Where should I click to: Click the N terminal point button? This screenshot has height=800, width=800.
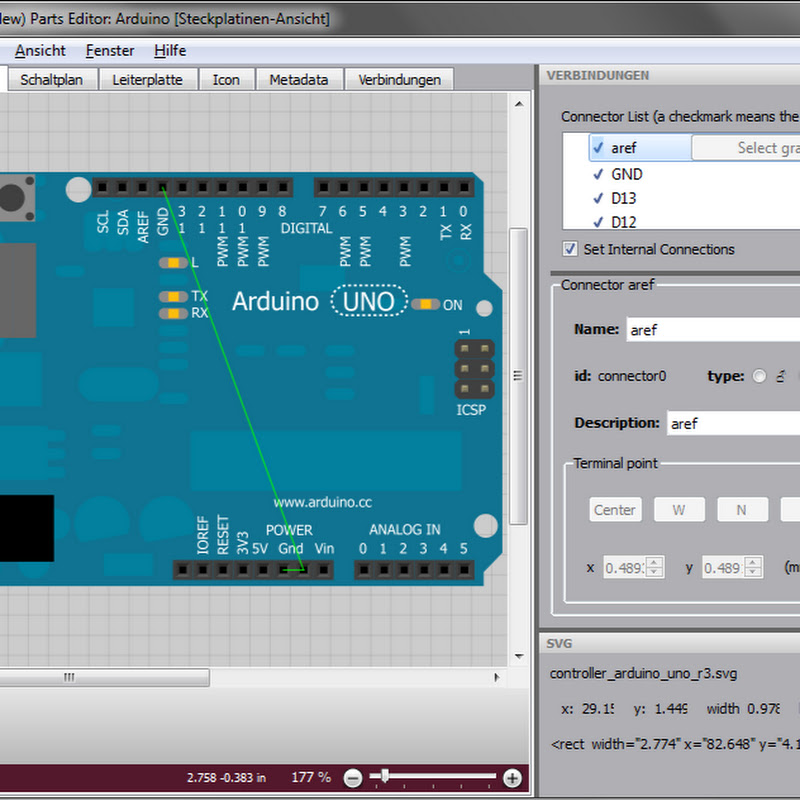tap(742, 510)
